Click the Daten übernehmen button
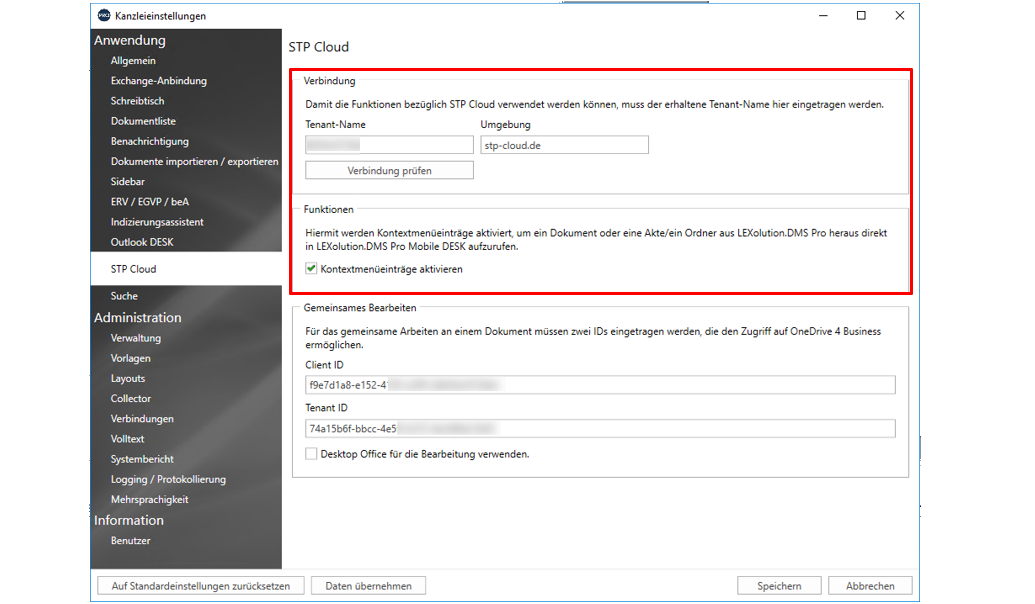Viewport: 1035px width, 604px height. (368, 586)
